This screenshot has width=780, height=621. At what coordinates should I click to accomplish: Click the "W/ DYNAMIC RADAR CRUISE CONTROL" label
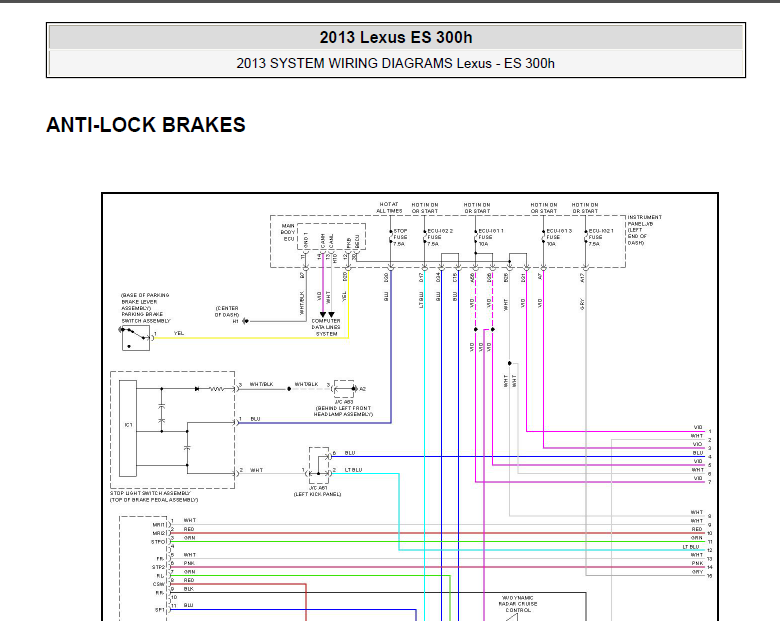tap(518, 604)
